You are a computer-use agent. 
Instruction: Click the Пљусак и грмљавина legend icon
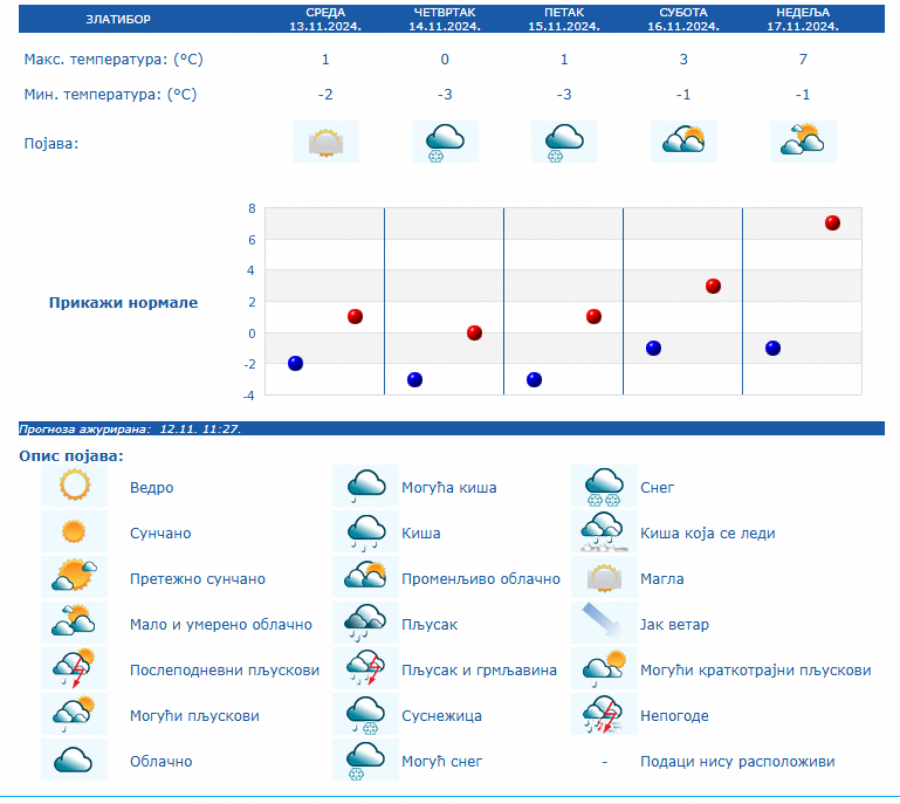pos(365,670)
